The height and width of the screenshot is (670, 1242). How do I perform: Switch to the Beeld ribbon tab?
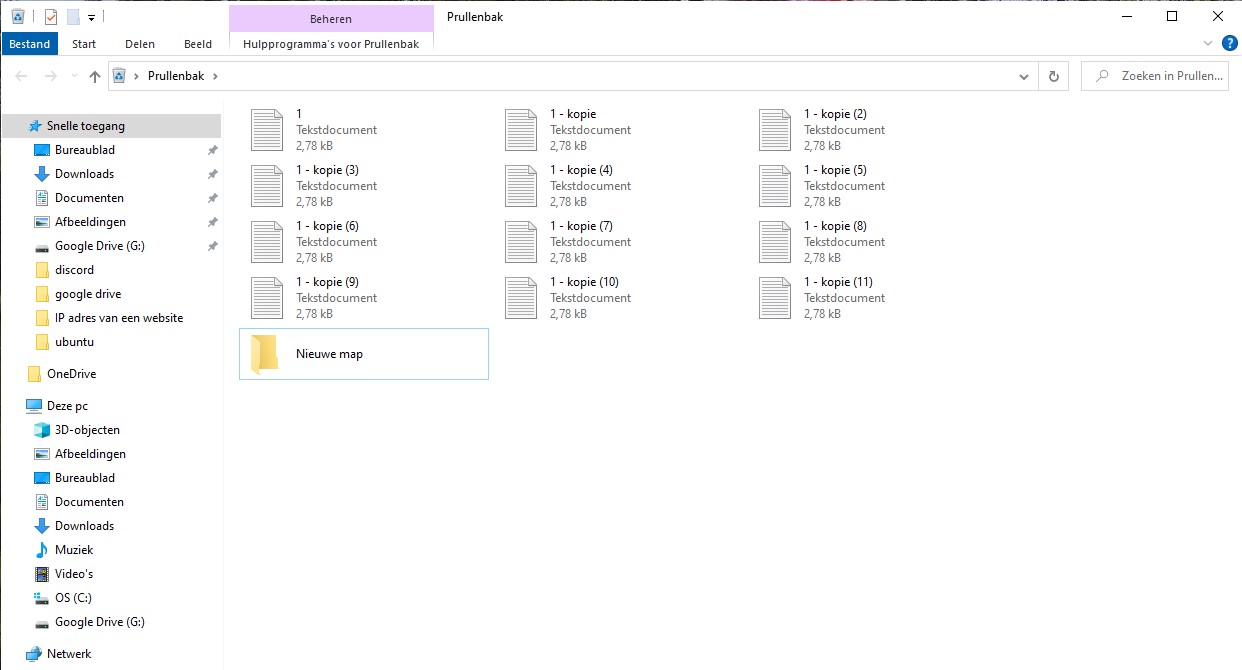[198, 44]
